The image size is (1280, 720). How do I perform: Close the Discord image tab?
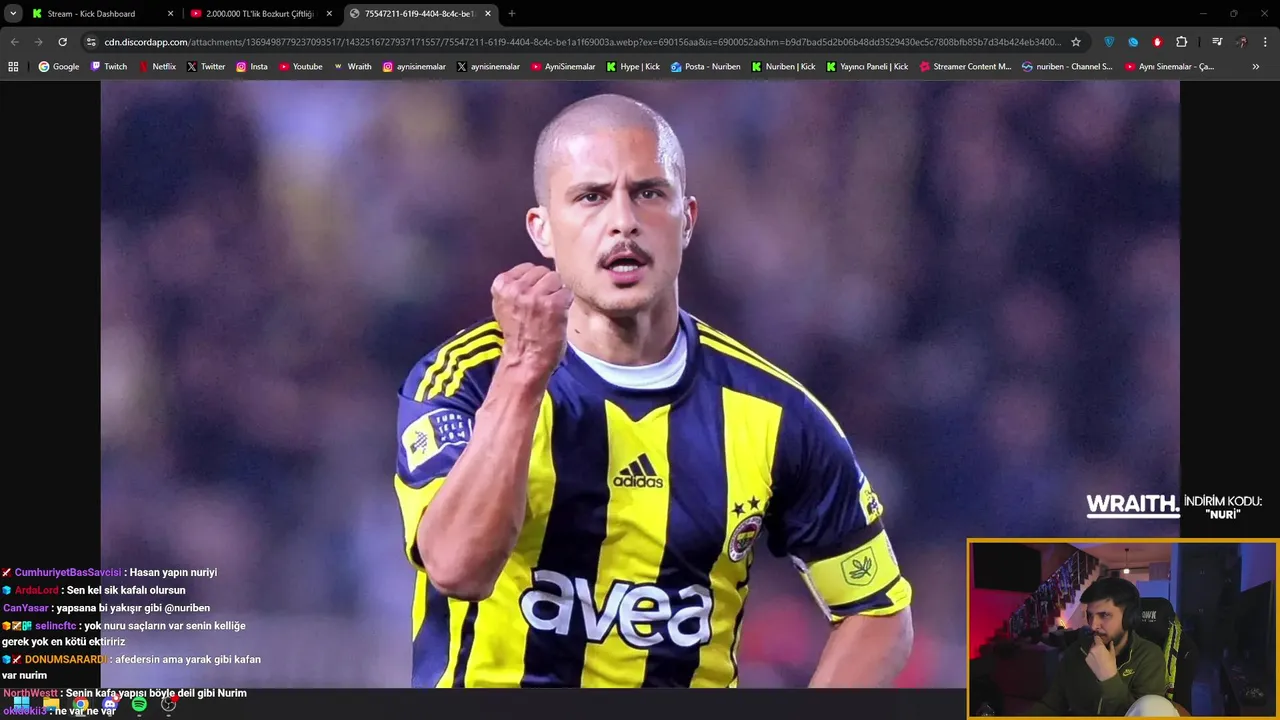tap(488, 14)
